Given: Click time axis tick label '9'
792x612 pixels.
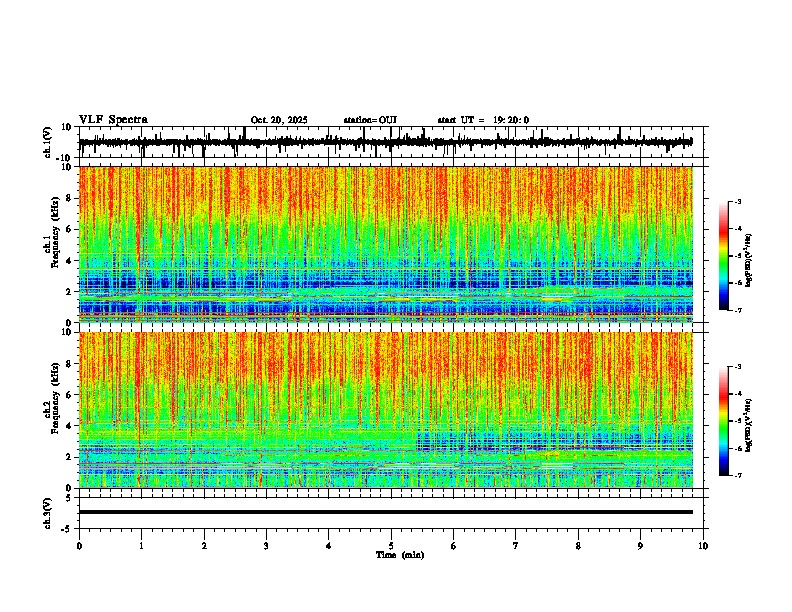Looking at the screenshot, I should pyautogui.click(x=640, y=546).
